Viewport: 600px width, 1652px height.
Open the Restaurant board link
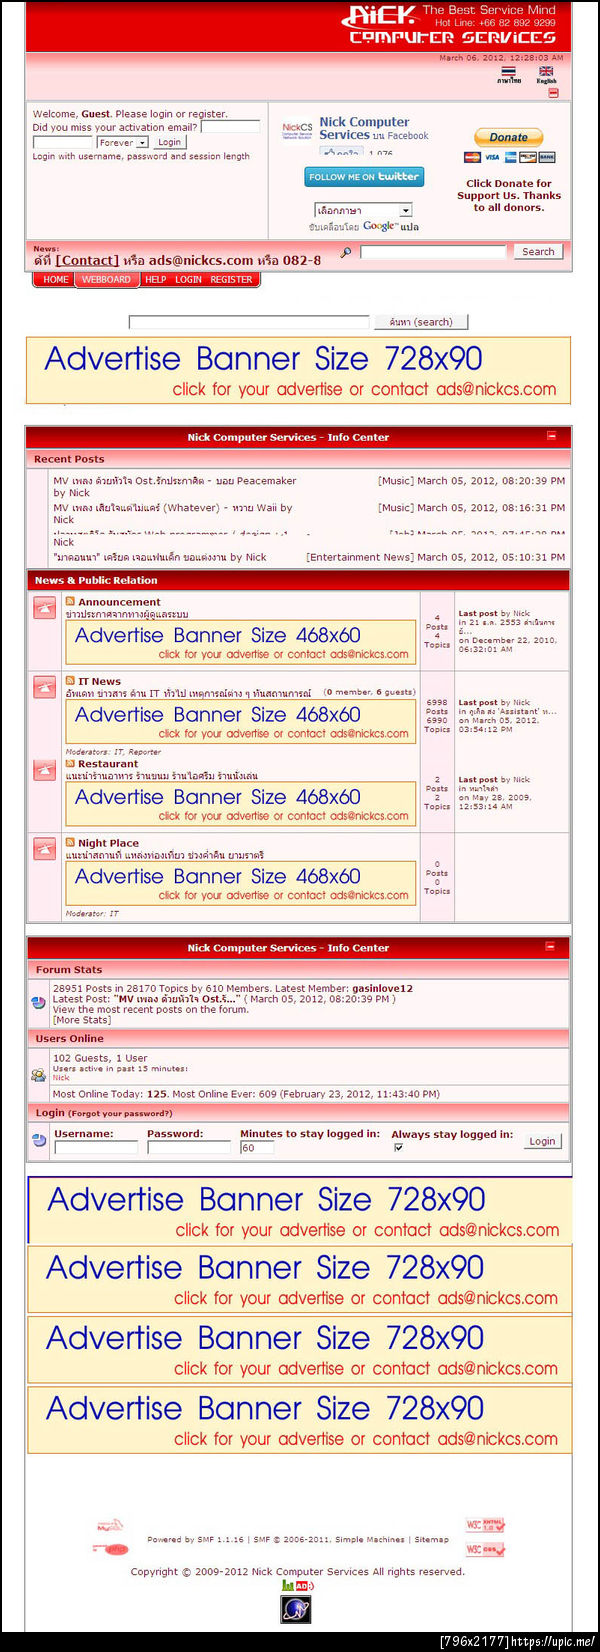(108, 764)
